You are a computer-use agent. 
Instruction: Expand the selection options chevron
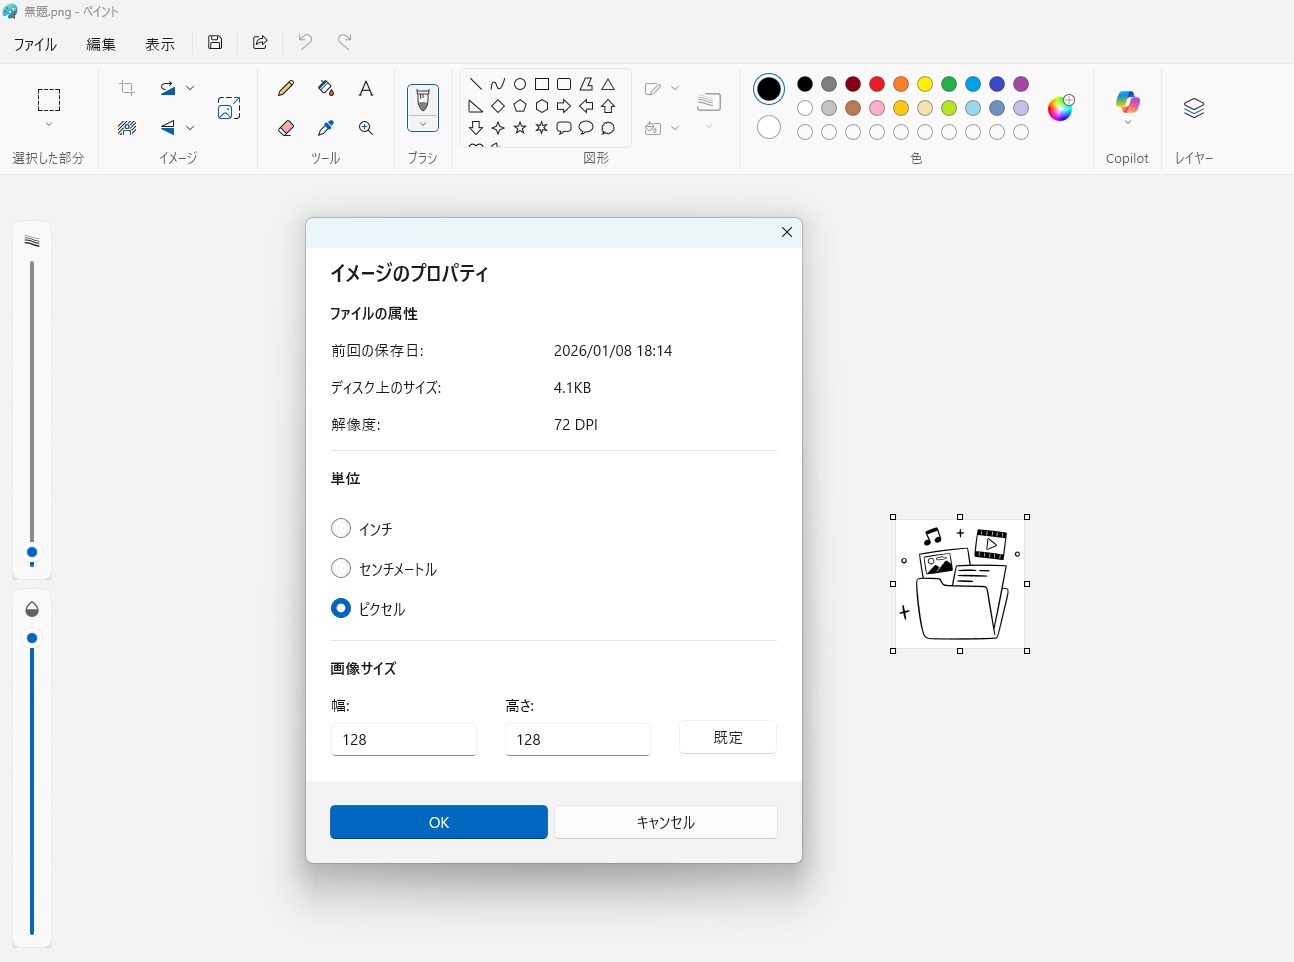click(x=49, y=125)
